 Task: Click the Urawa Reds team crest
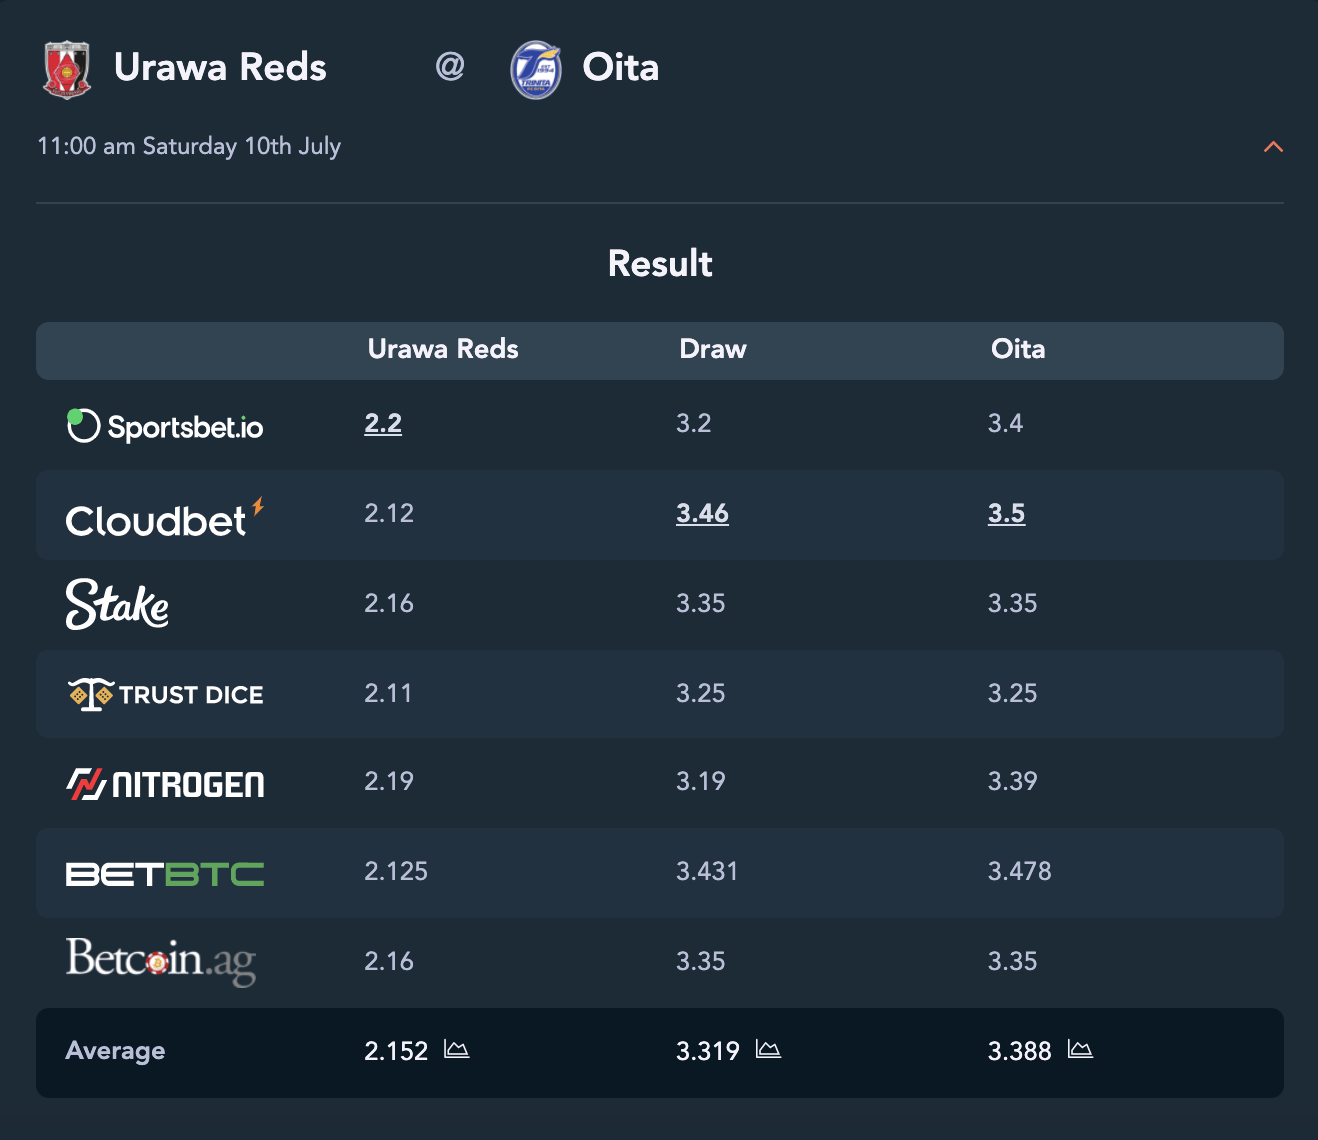(67, 69)
